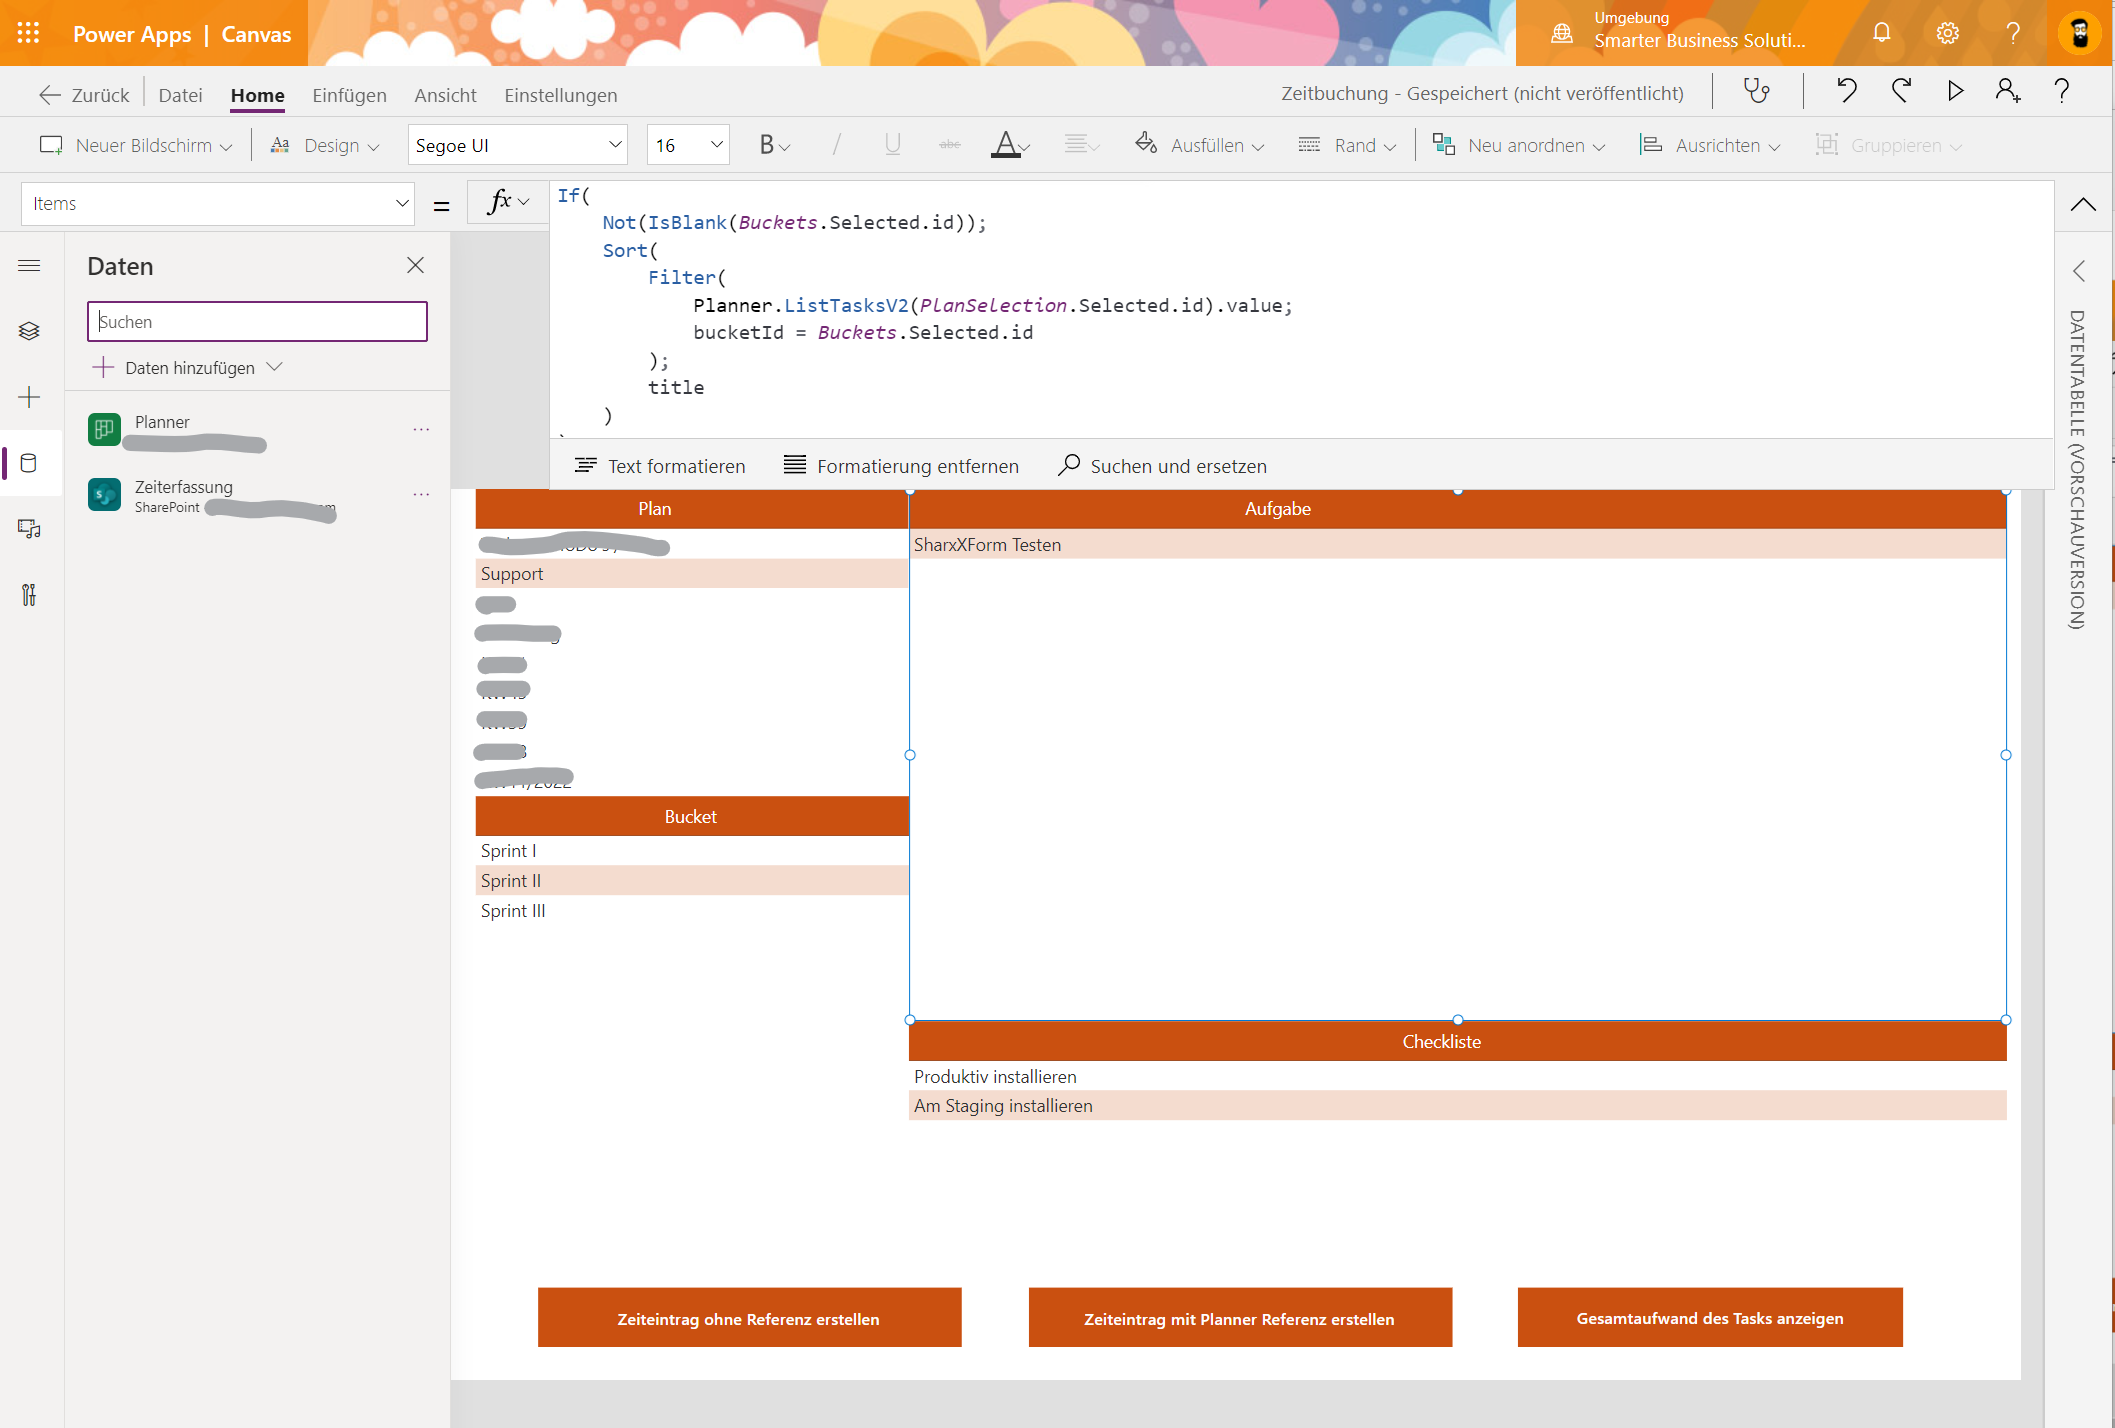This screenshot has height=1428, width=2115.
Task: Open the Advanced tools panel
Action: [x=29, y=595]
